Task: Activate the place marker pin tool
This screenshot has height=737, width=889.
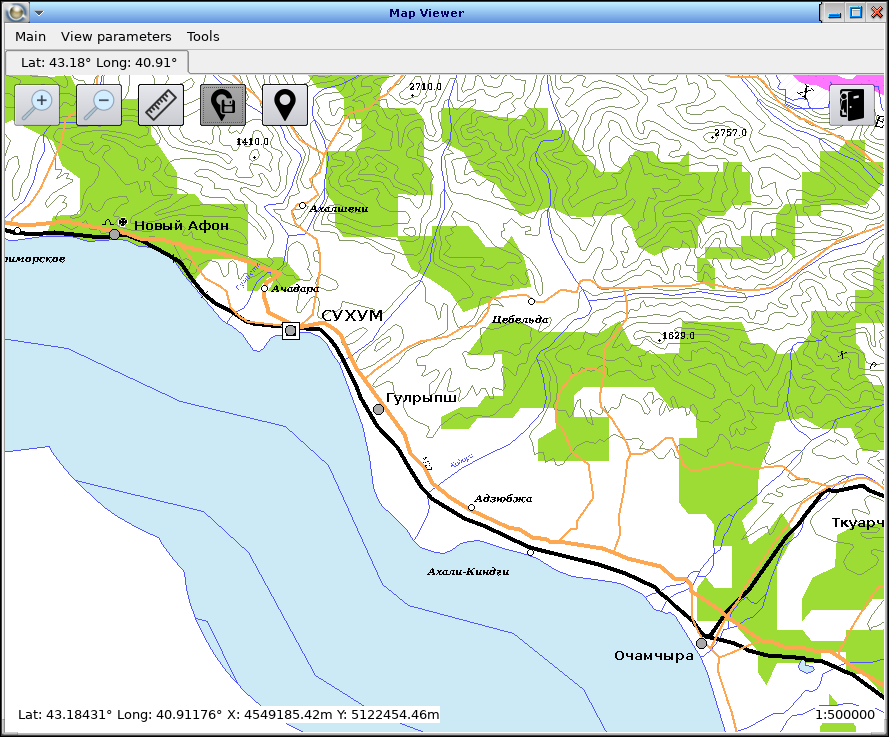Action: tap(285, 104)
